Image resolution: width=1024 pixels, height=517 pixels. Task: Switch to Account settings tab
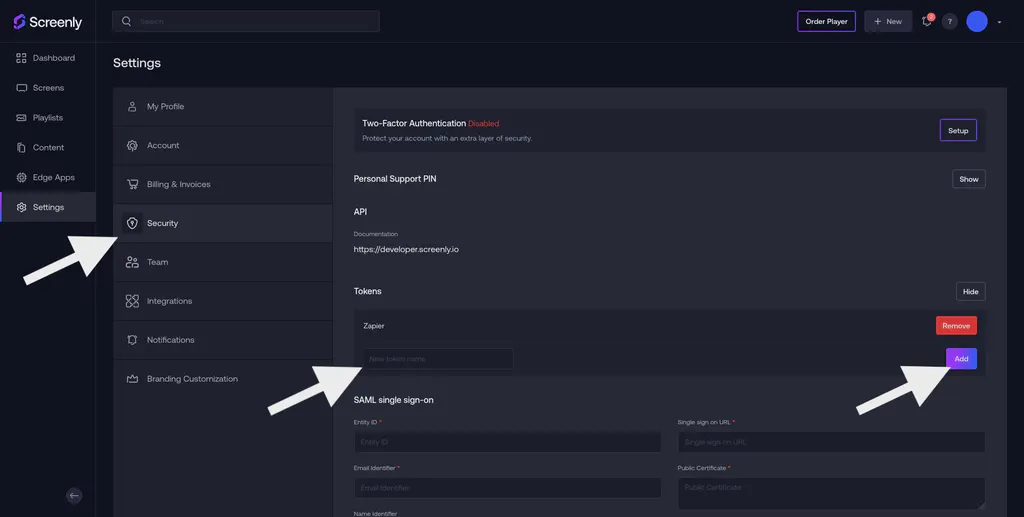tap(223, 146)
